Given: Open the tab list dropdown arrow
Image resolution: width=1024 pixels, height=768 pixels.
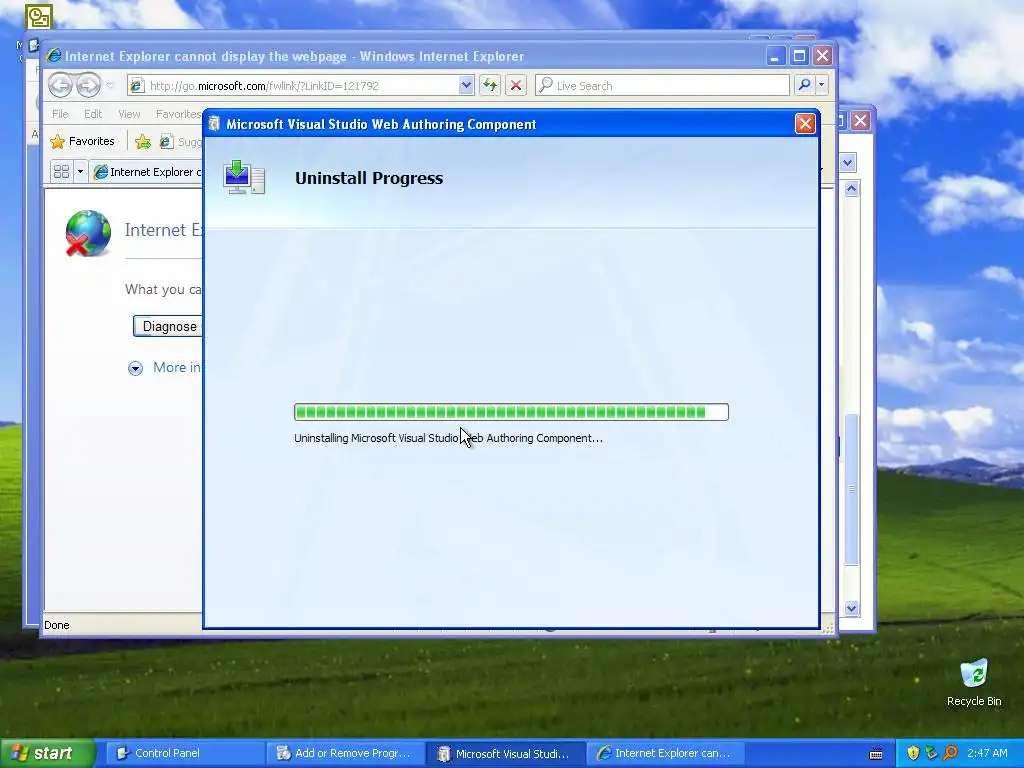Looking at the screenshot, I should 80,172.
